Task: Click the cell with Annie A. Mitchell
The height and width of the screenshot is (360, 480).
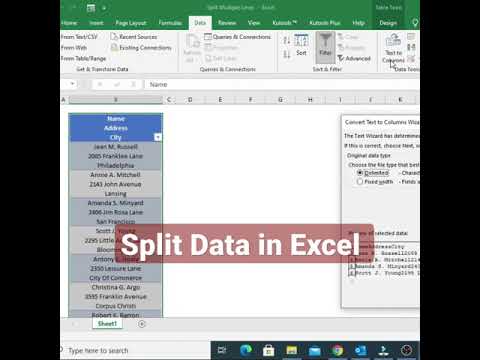Action: tap(115, 184)
